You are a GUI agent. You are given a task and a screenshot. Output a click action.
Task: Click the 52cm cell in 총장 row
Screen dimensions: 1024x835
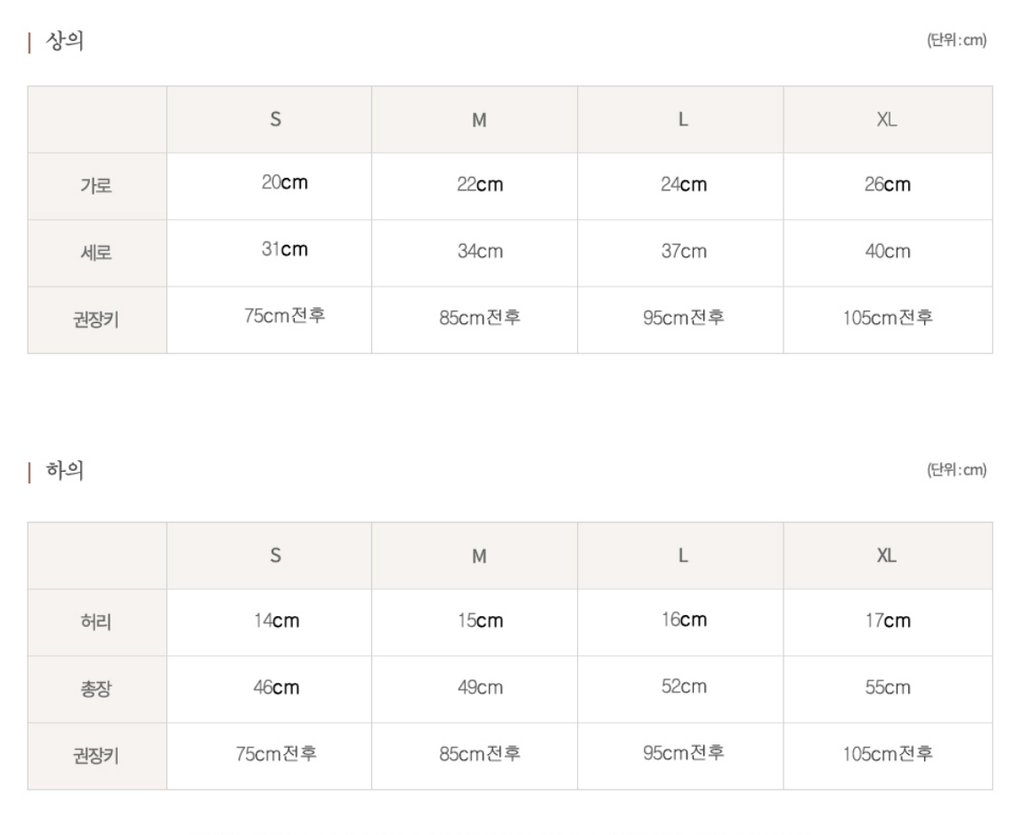click(683, 686)
